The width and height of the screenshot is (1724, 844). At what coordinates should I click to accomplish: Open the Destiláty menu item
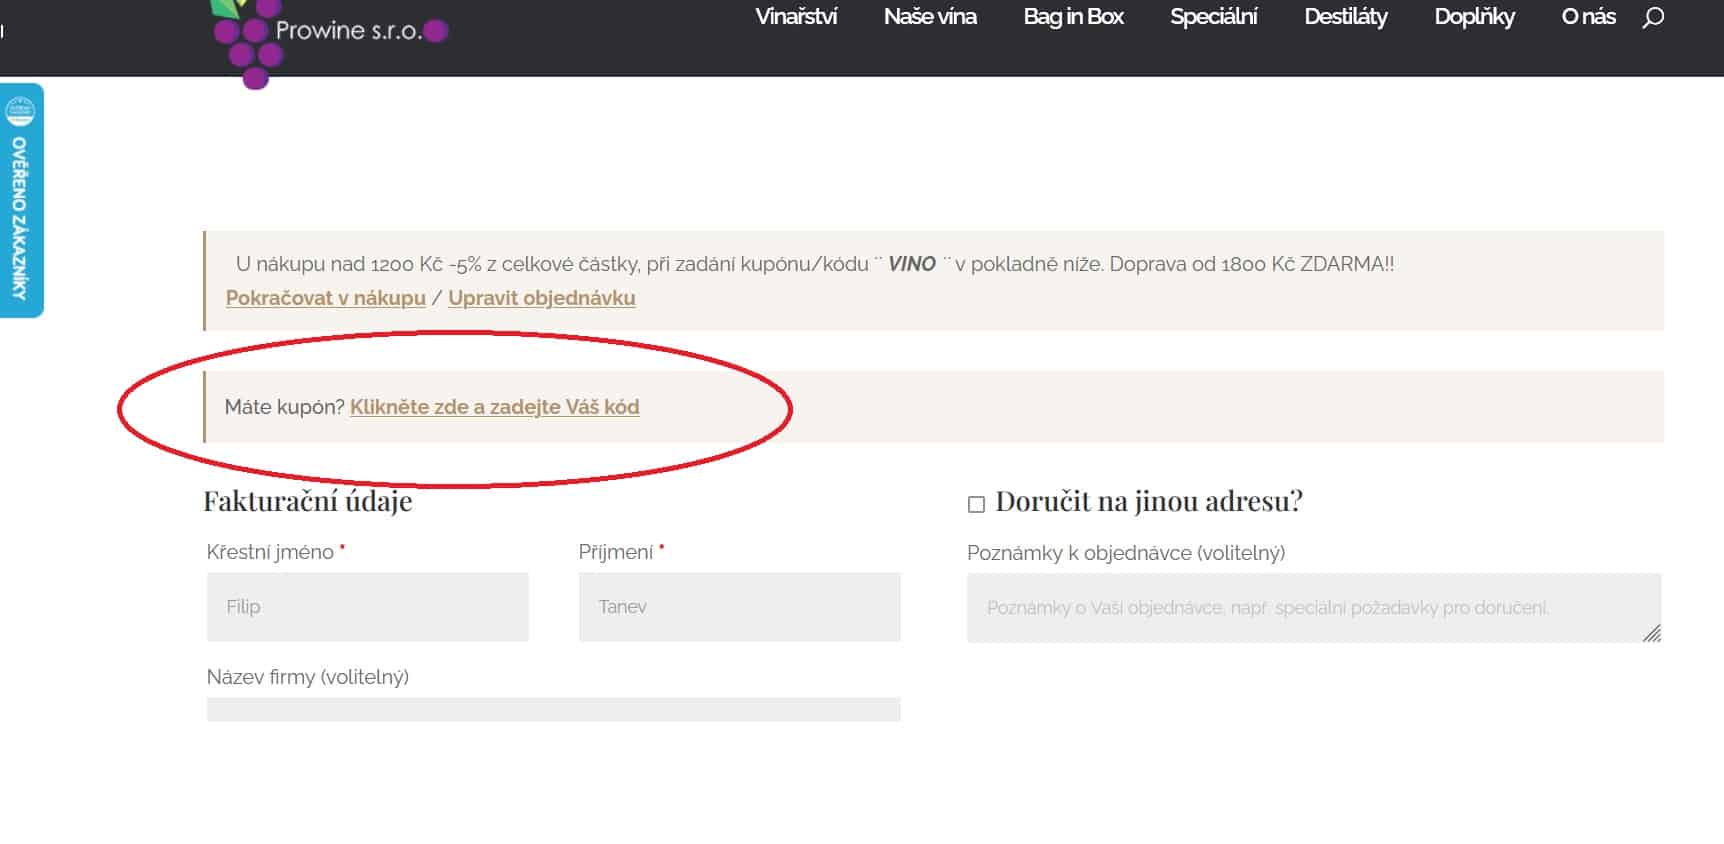pos(1345,17)
